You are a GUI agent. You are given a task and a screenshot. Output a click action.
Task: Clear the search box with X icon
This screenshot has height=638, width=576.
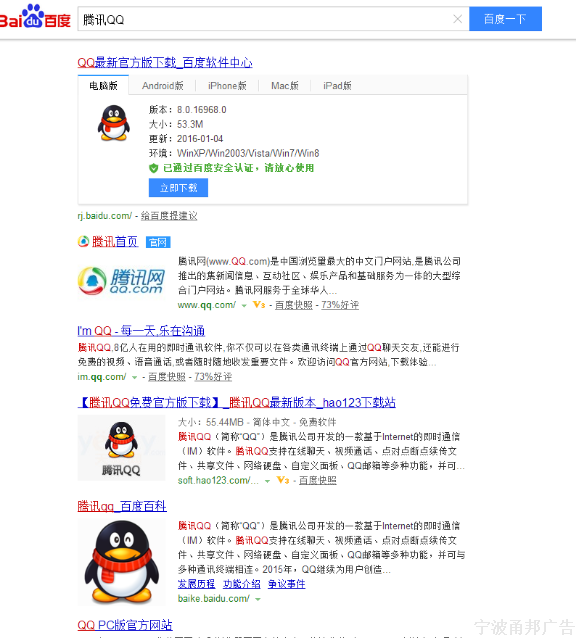[458, 19]
